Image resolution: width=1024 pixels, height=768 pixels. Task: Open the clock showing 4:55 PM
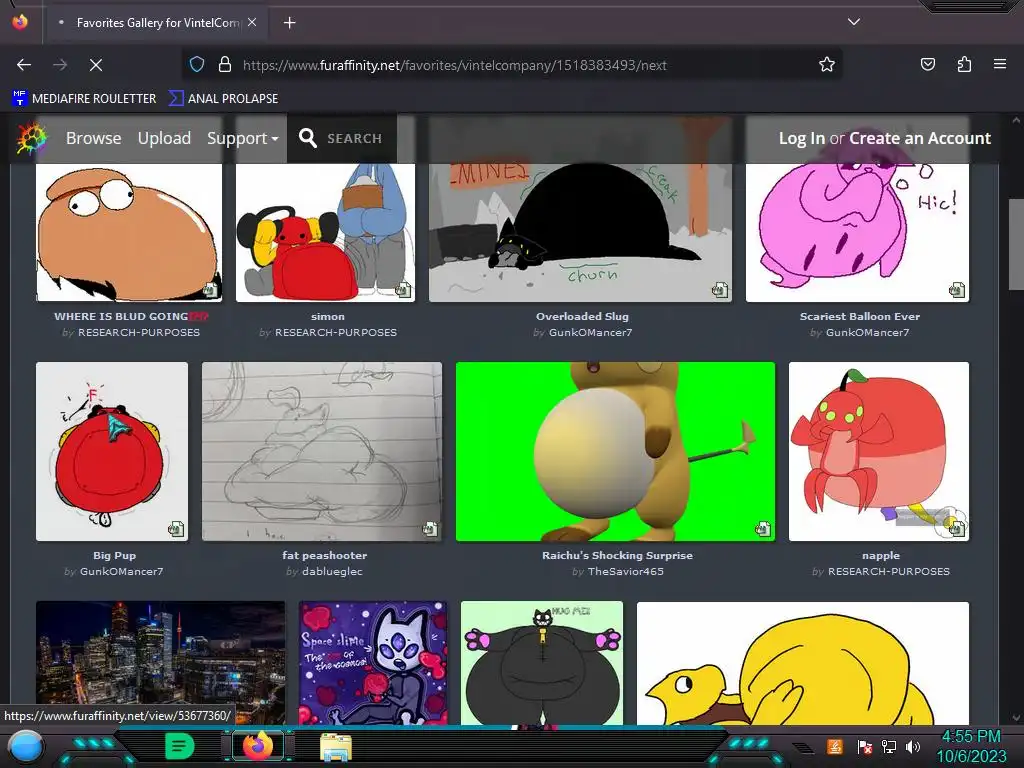(x=972, y=746)
